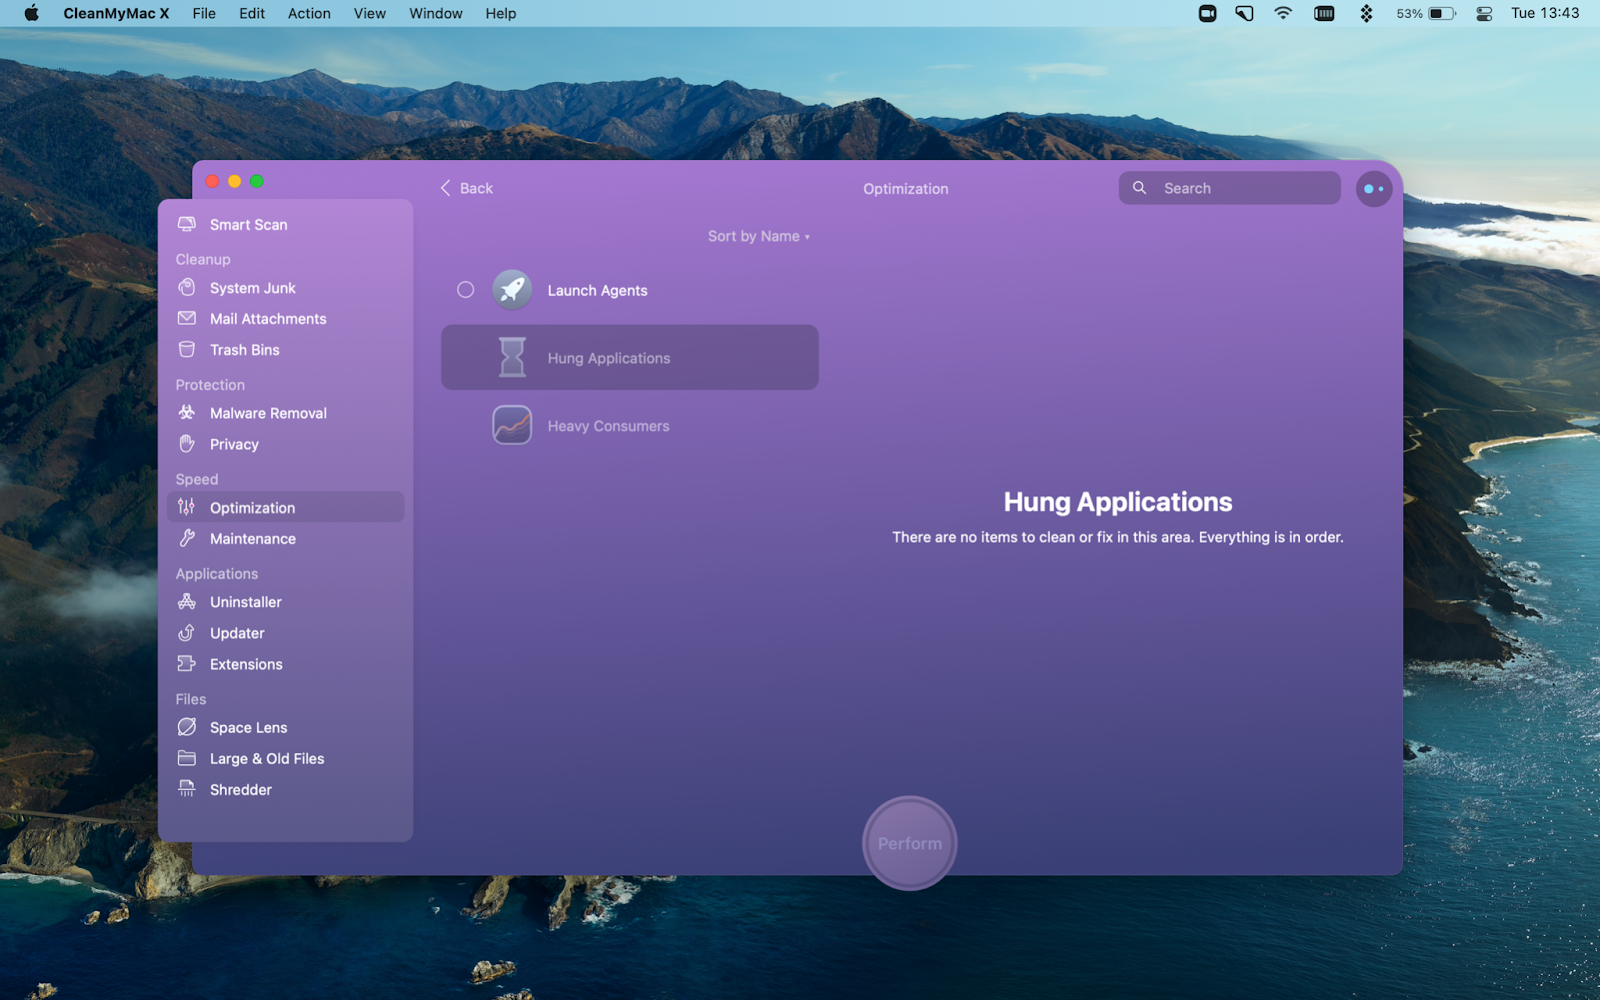
Task: Open Extensions text in sidebar
Action: pyautogui.click(x=246, y=664)
